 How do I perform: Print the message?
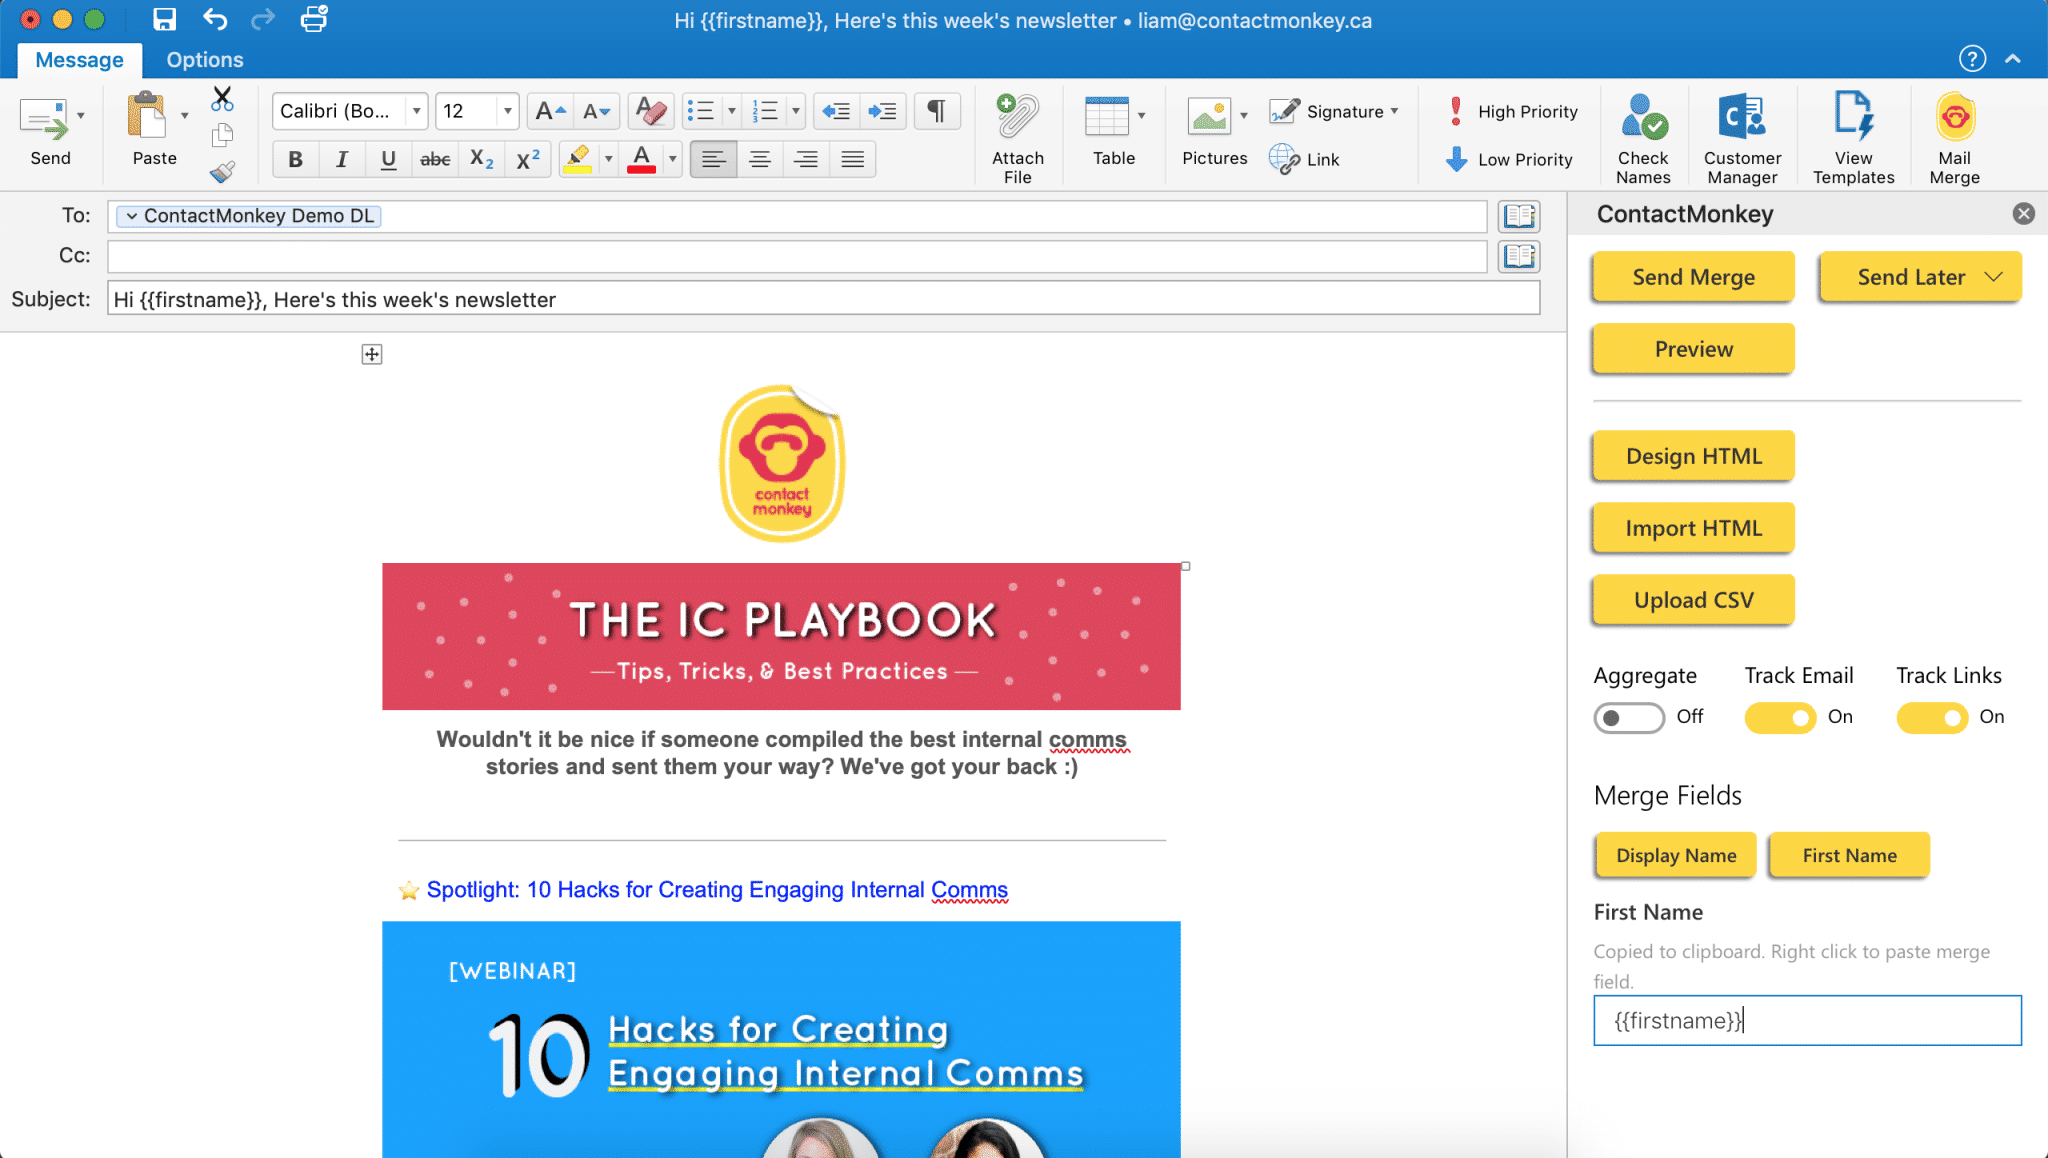(x=314, y=19)
